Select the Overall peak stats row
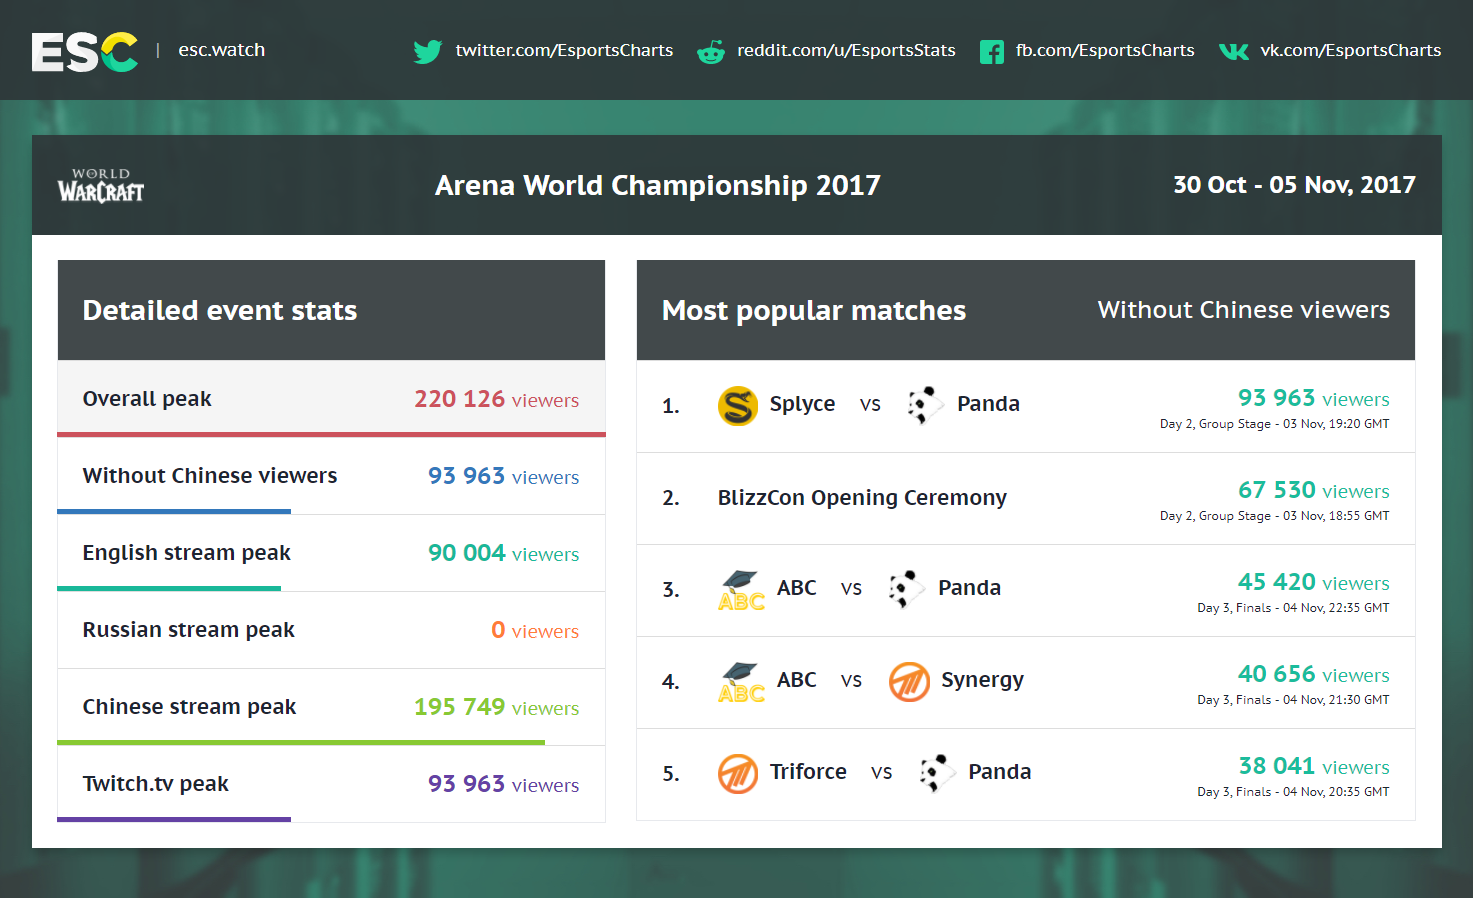The image size is (1473, 898). click(331, 399)
